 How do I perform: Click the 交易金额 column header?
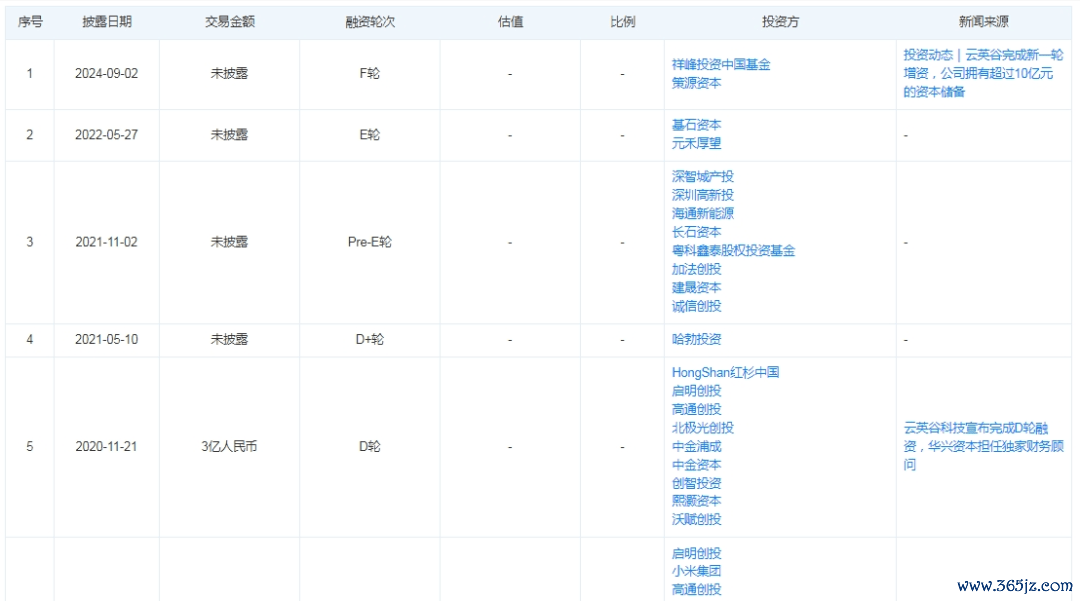click(229, 22)
